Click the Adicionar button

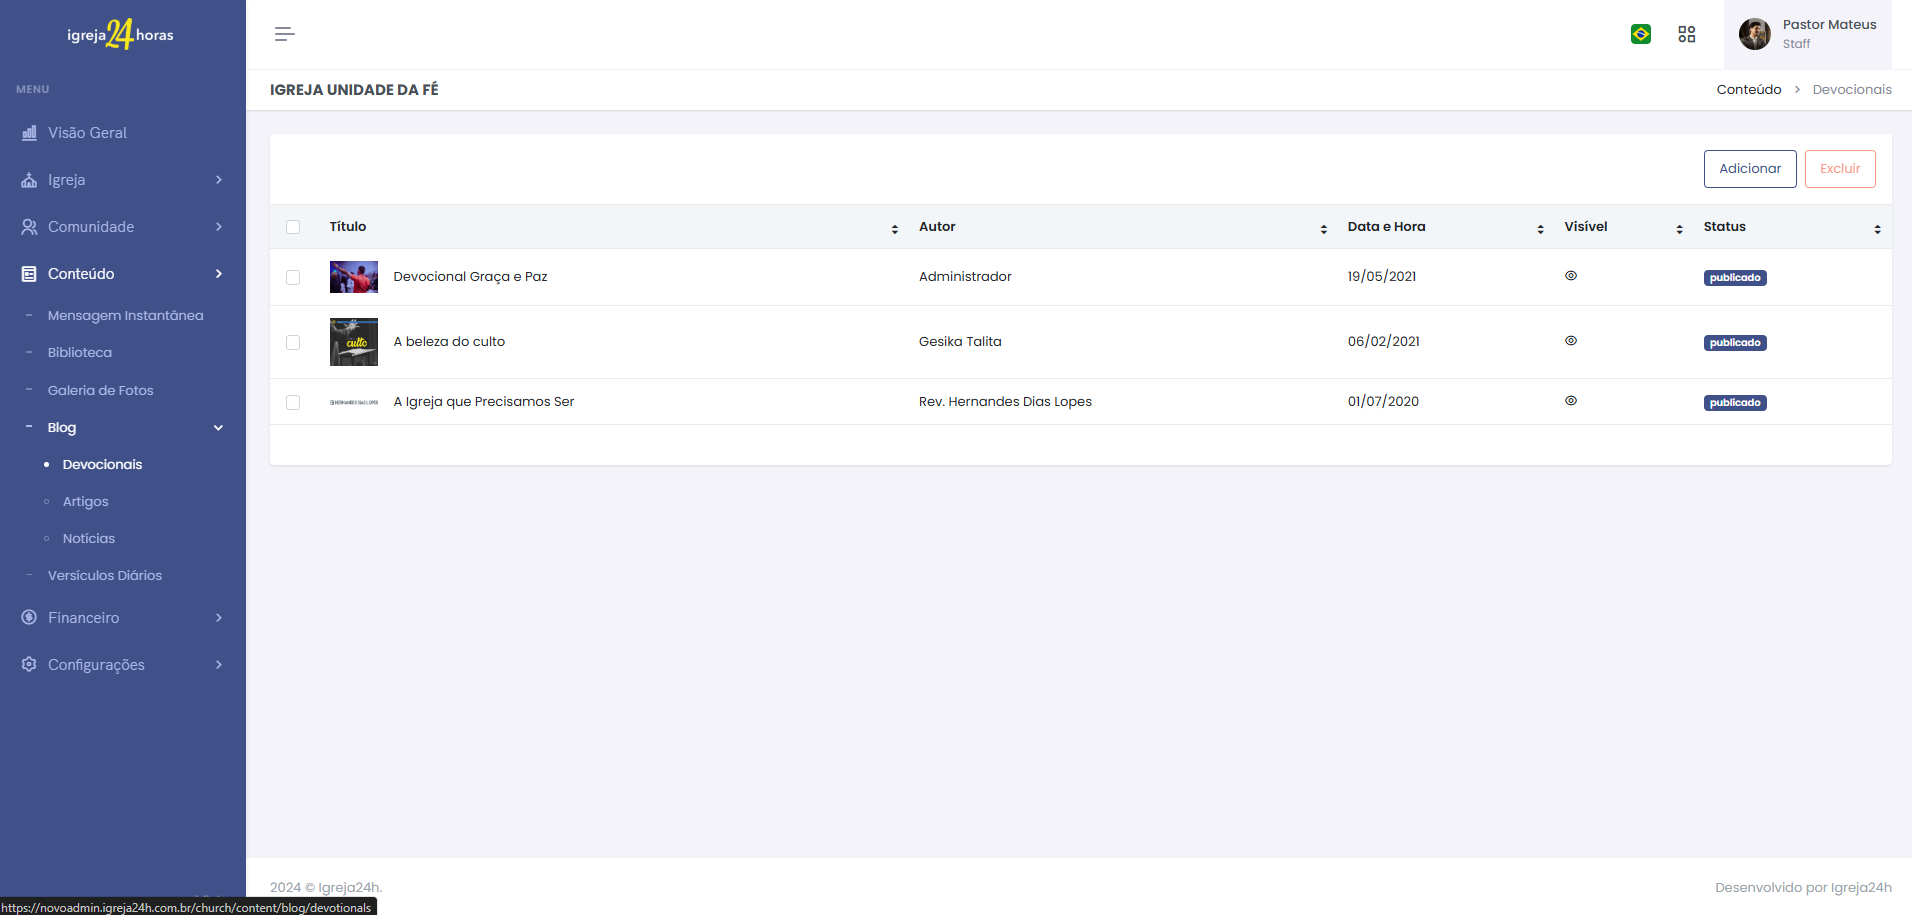point(1750,169)
